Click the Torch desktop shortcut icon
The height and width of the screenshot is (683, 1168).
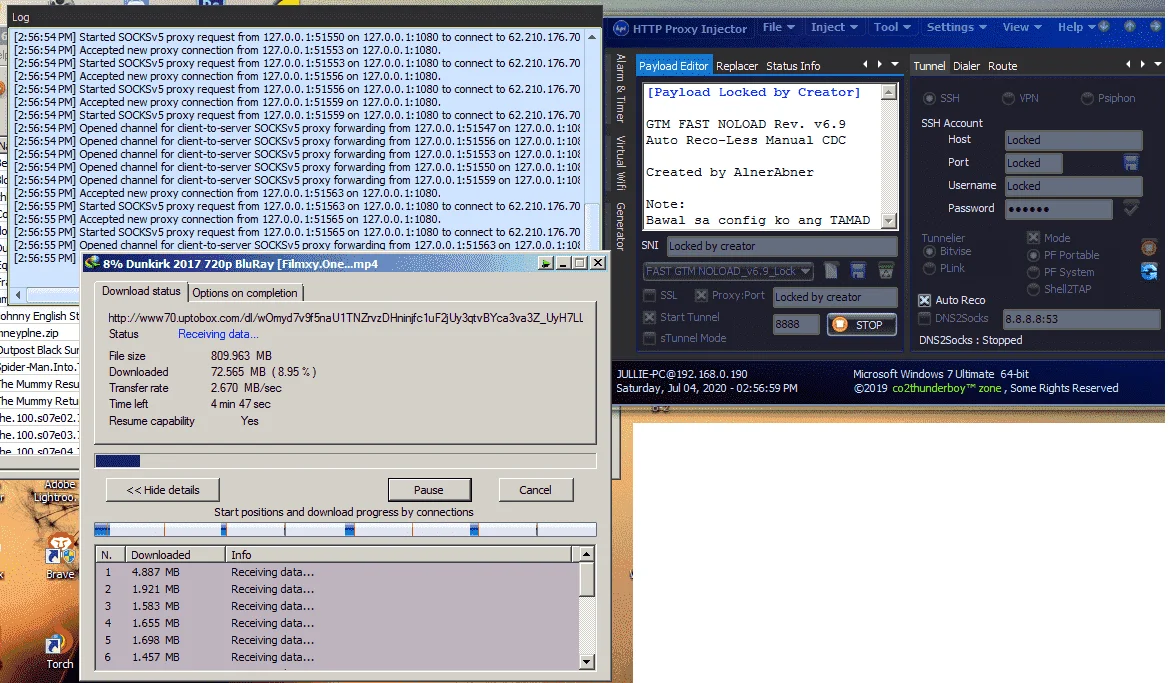pos(57,644)
